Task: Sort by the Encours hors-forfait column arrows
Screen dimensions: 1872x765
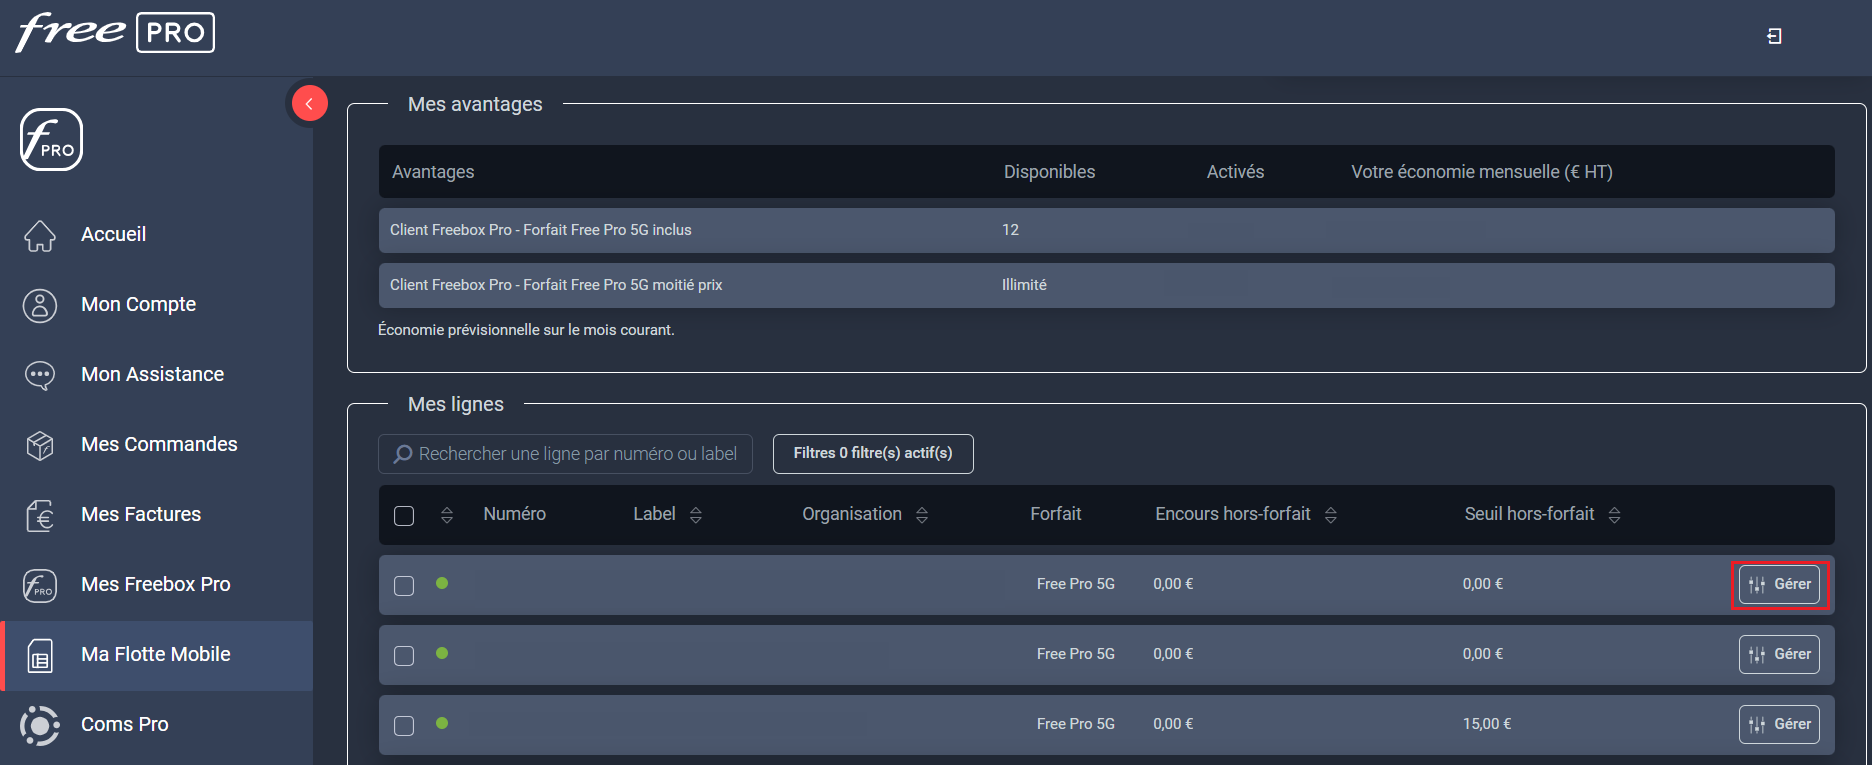Action: 1331,515
